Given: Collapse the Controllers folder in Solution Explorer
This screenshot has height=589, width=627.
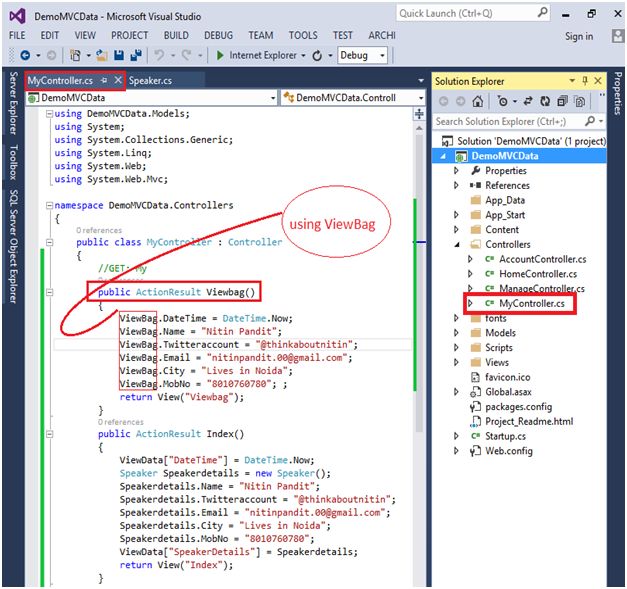Looking at the screenshot, I should coord(457,245).
